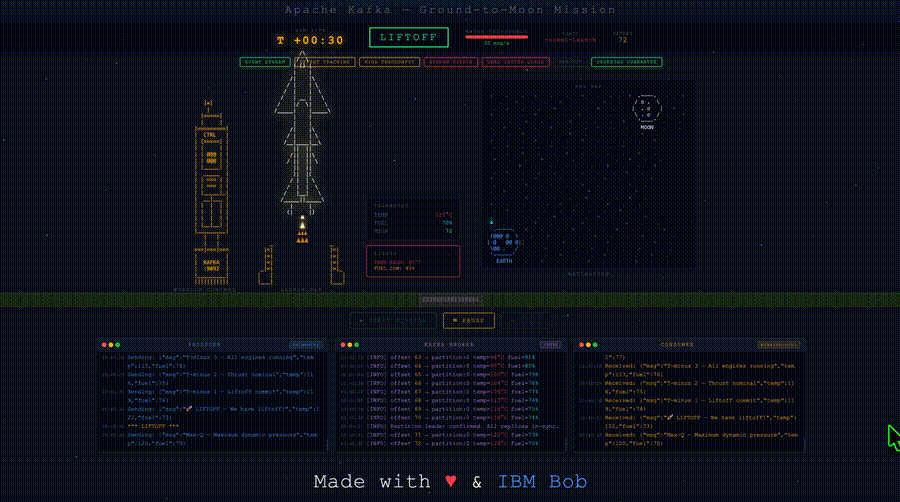Click the 'Partition leader confirmed' broker log line
The image size is (900, 502).
pos(449,426)
